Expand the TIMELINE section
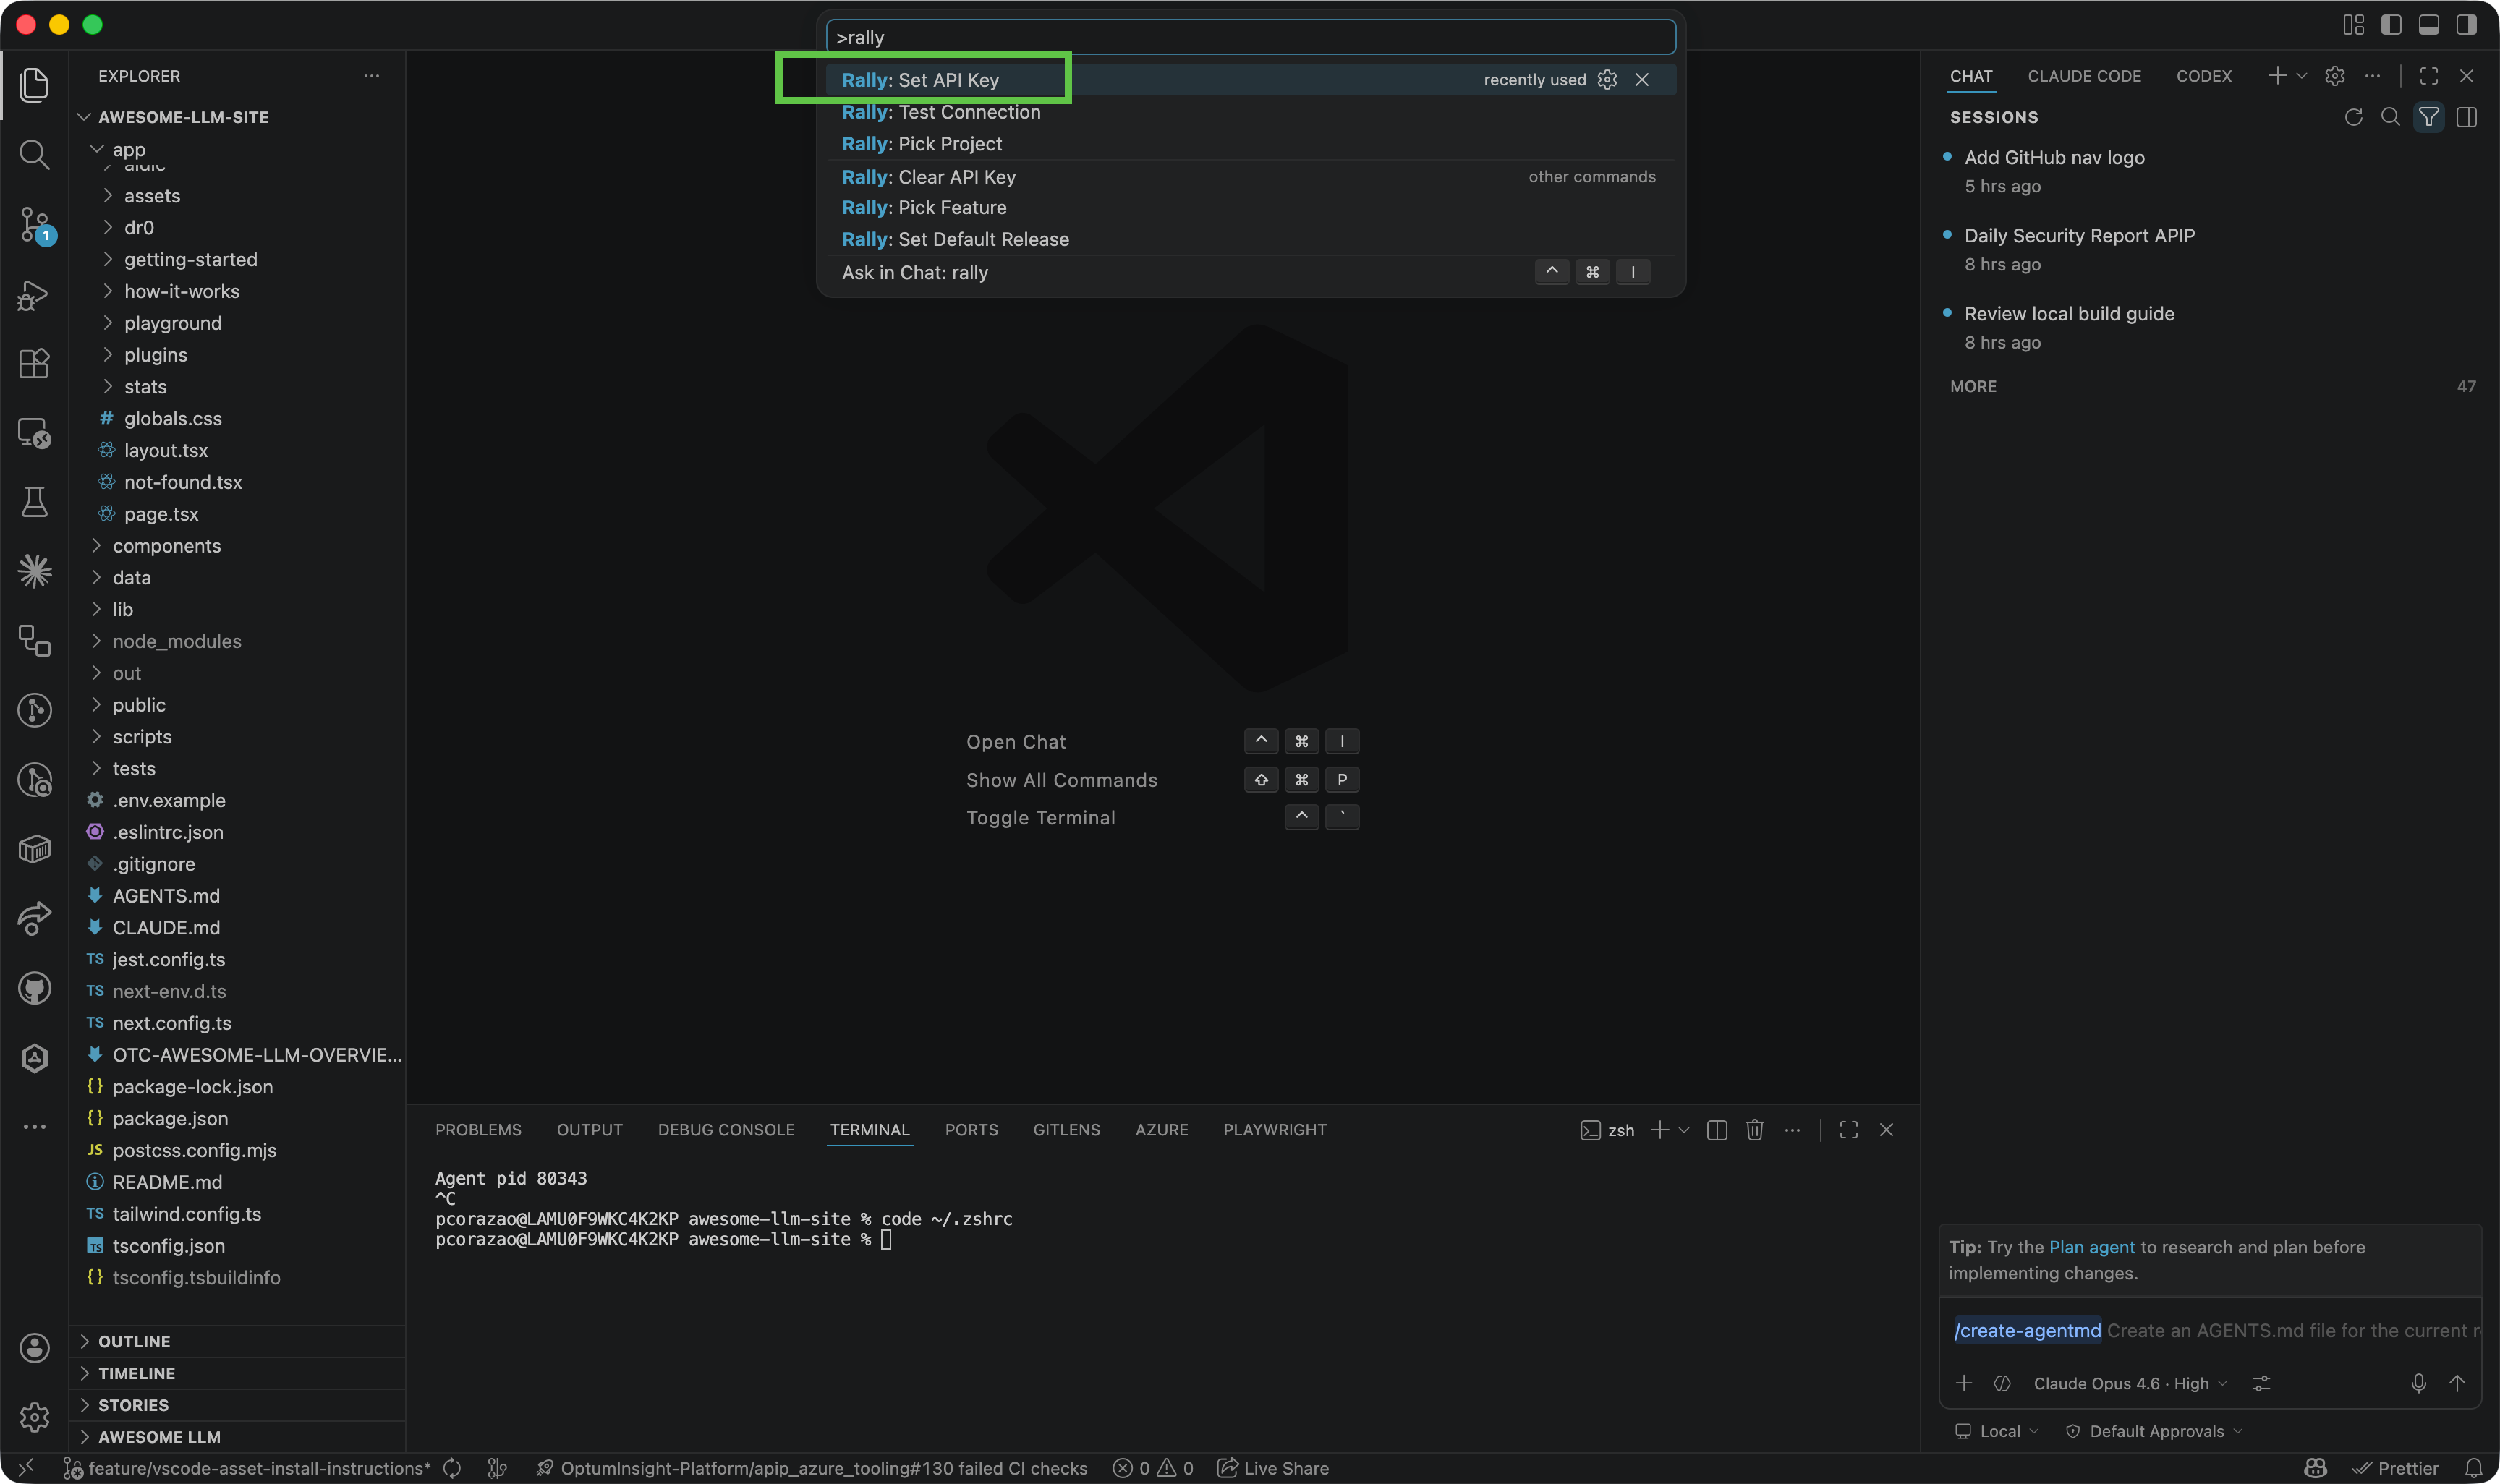Viewport: 2500px width, 1484px height. click(136, 1373)
